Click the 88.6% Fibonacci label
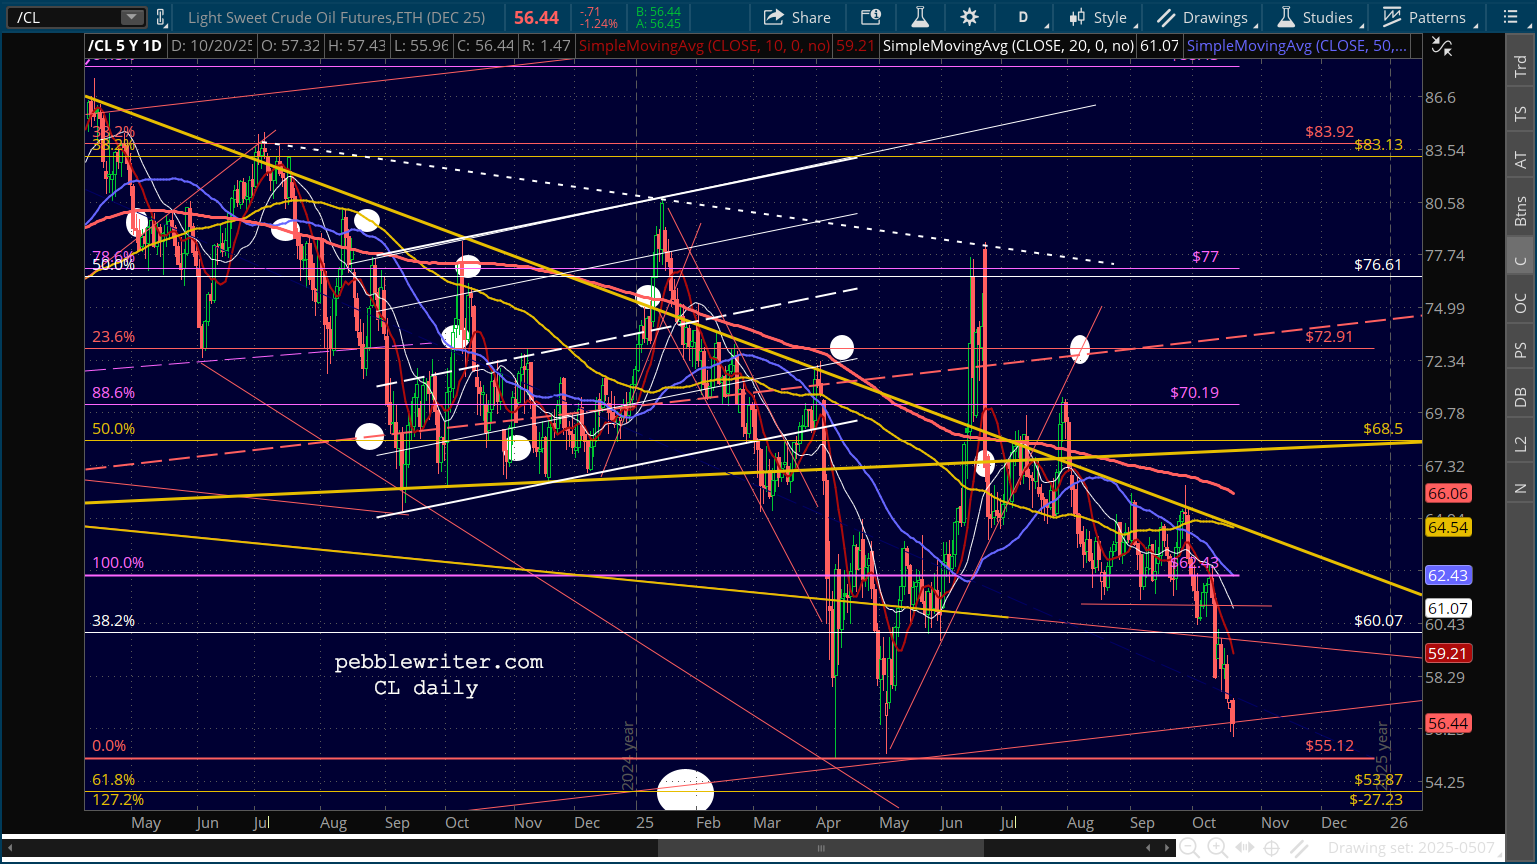Viewport: 1537px width, 864px height. 113,393
